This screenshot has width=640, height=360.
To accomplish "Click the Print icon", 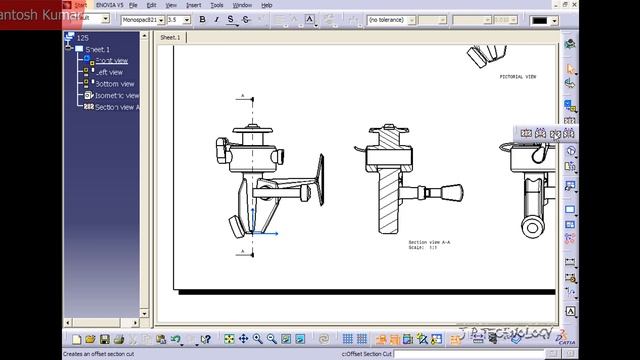I will (119, 339).
